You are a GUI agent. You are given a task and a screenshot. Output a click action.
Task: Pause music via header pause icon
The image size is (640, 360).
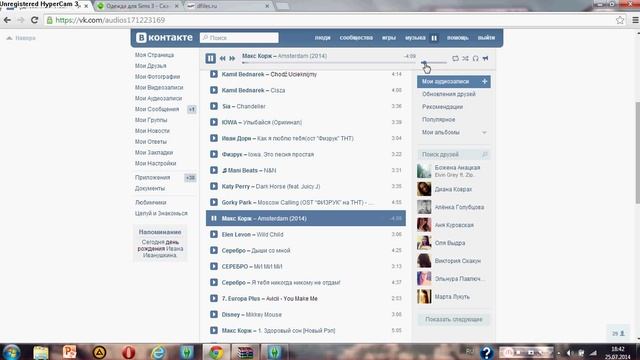click(434, 38)
